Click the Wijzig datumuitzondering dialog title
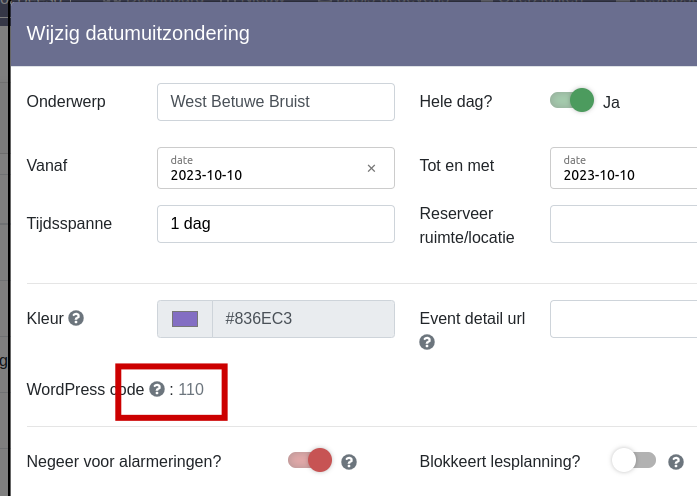 138,33
